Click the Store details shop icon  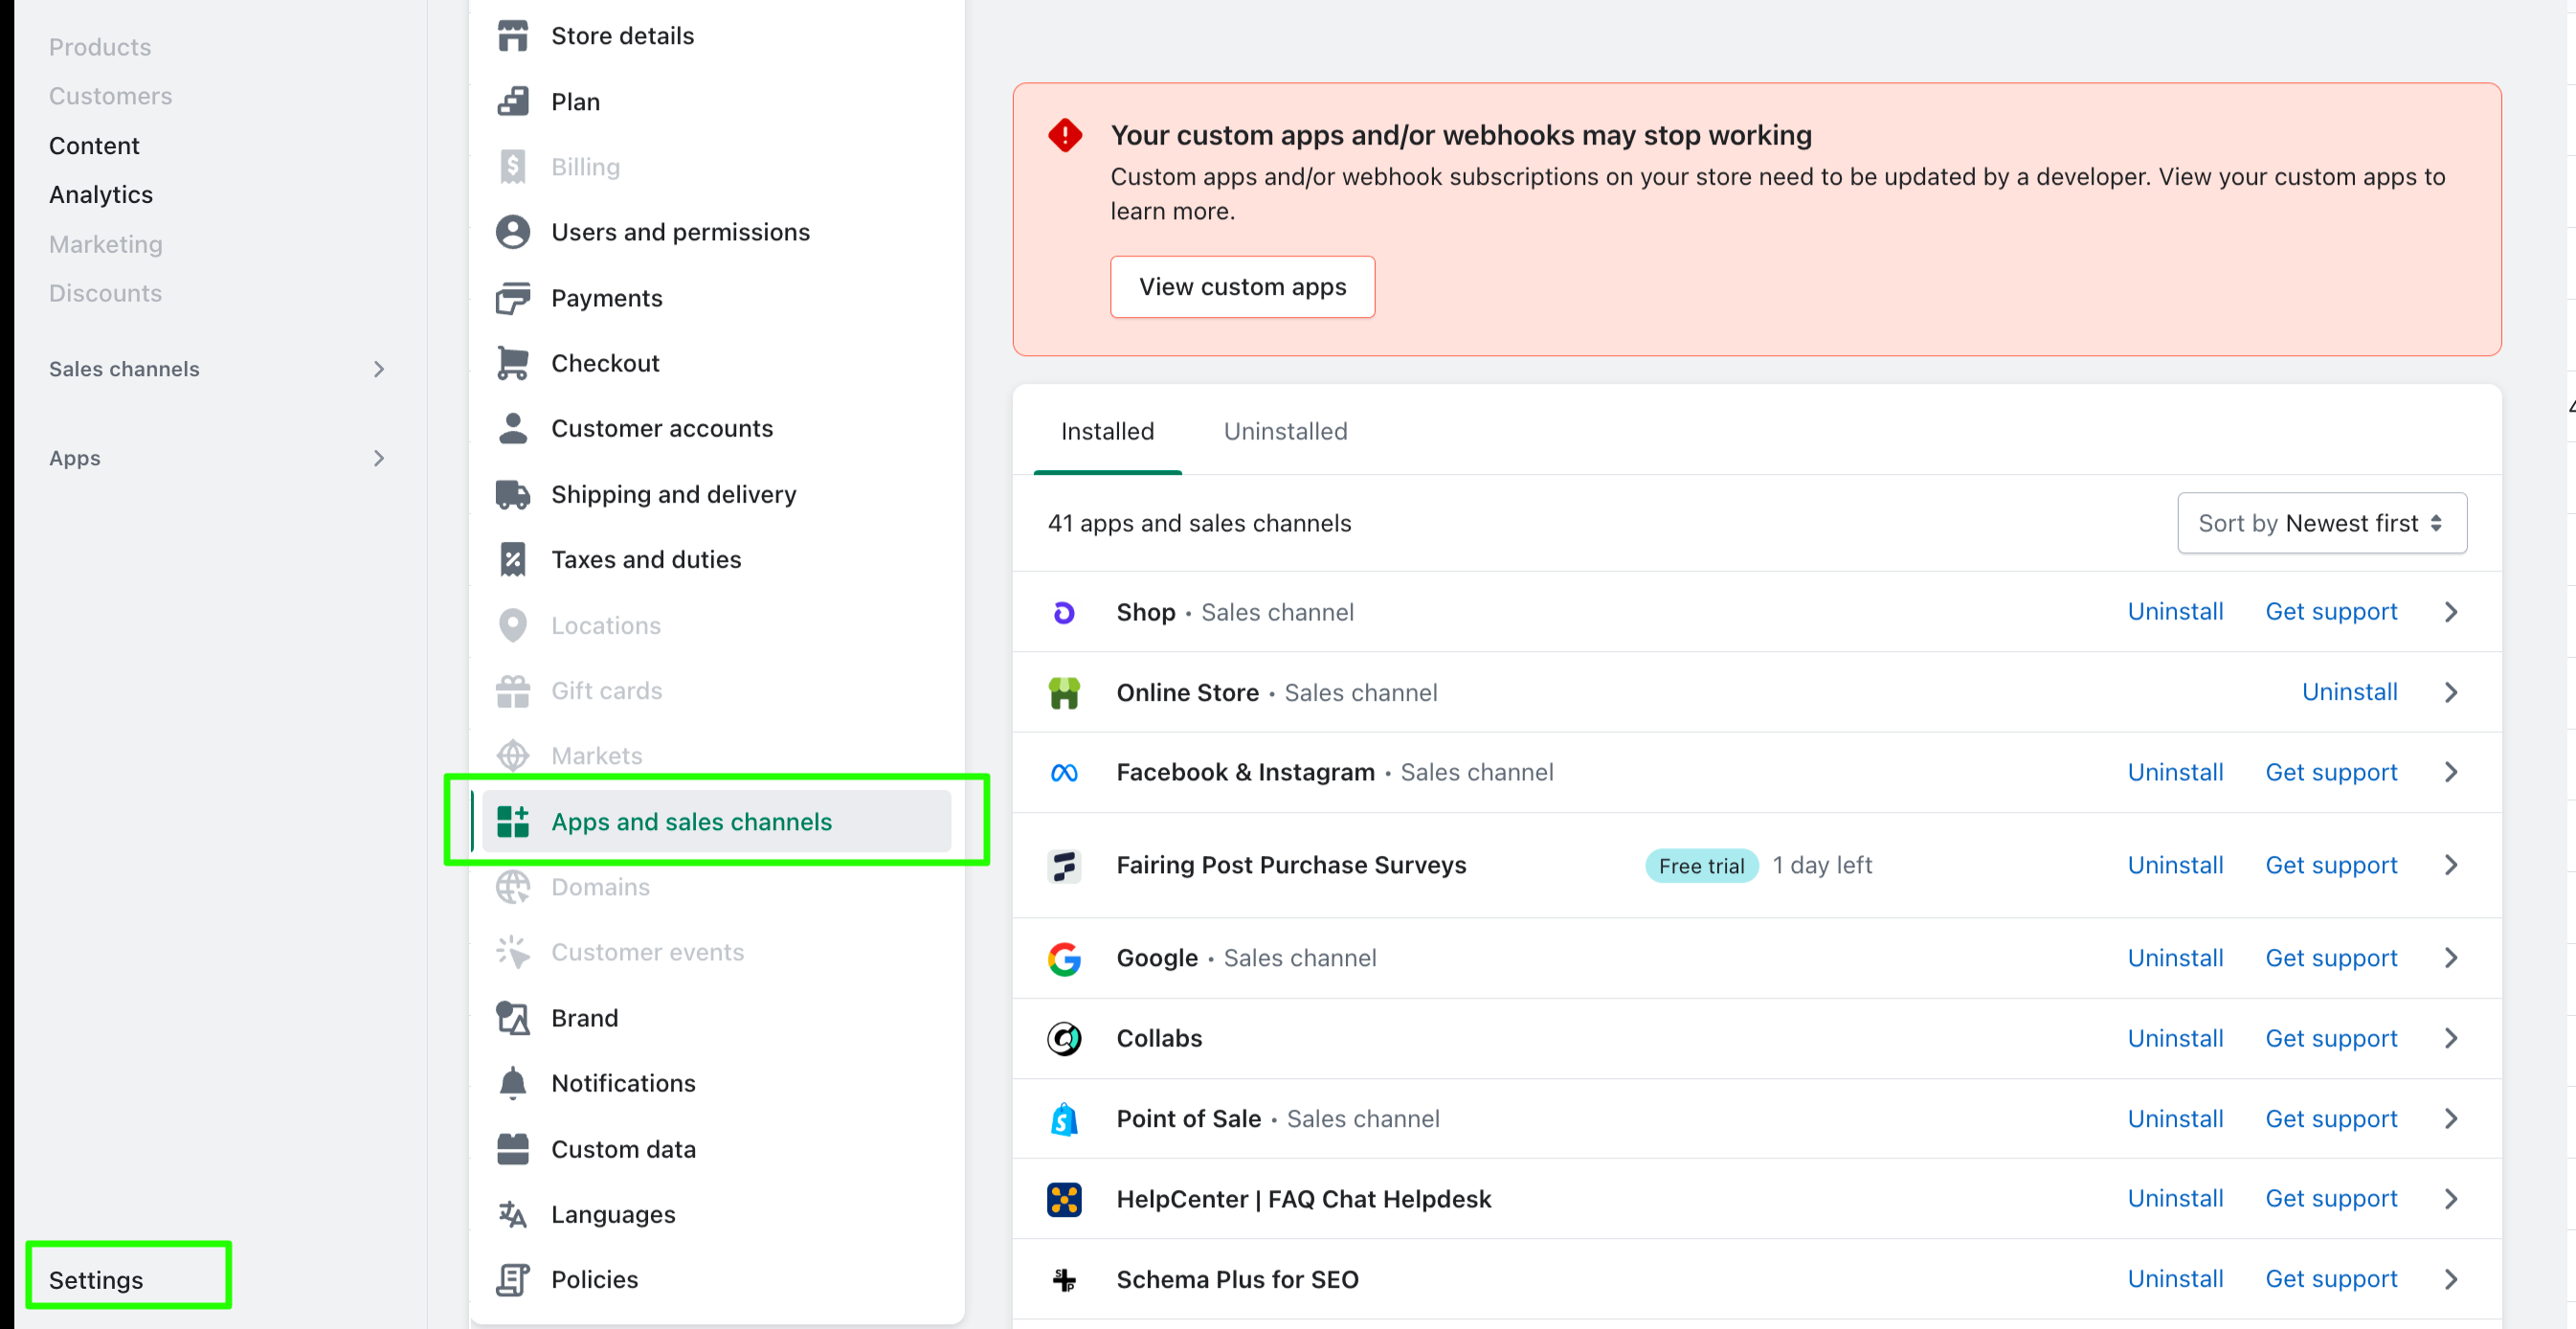513,36
